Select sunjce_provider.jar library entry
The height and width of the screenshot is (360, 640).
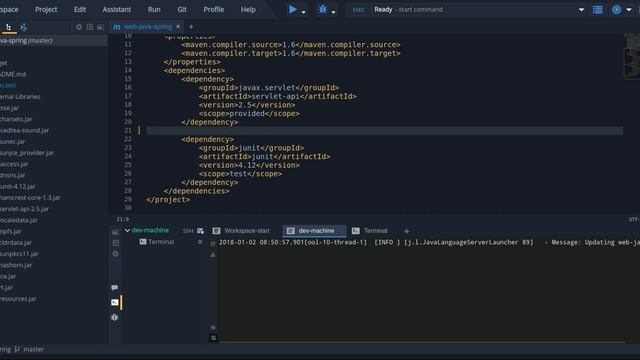click(27, 153)
